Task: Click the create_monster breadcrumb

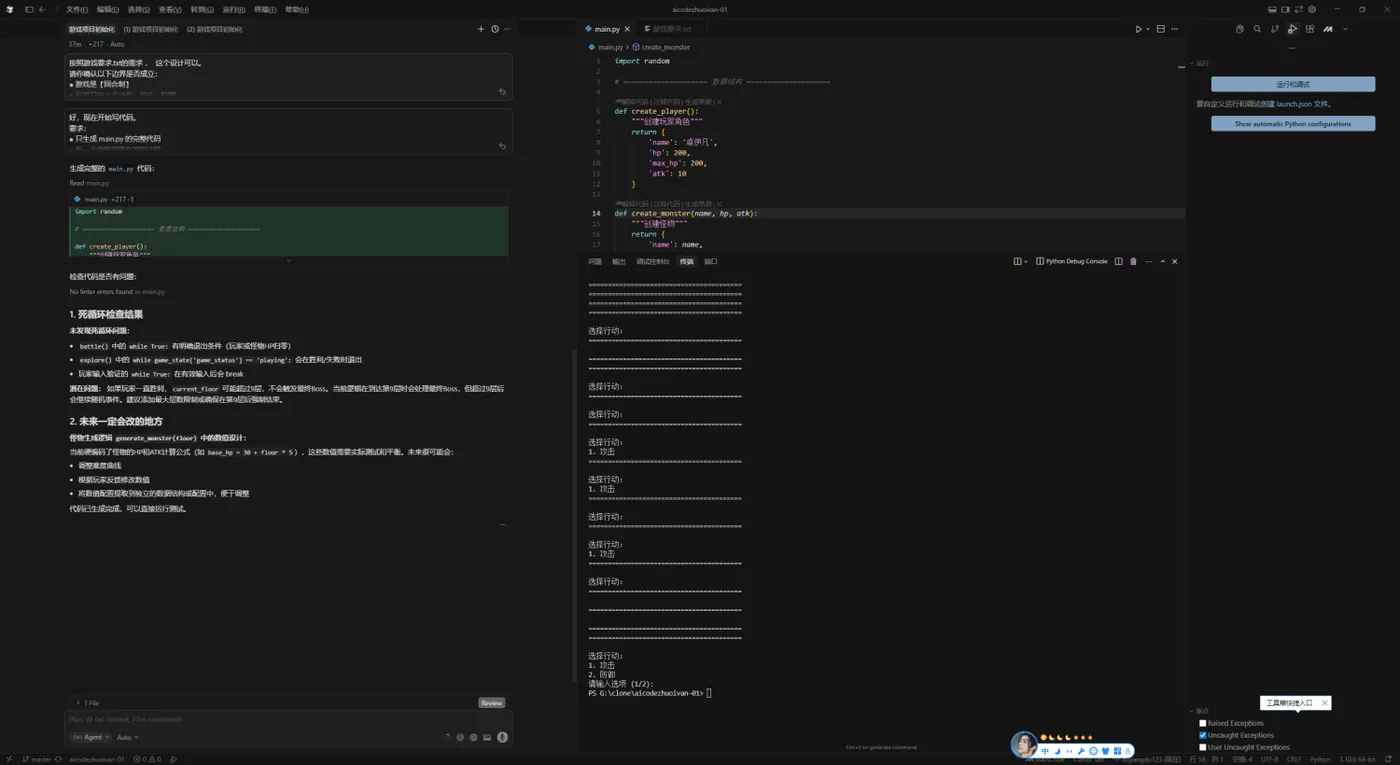Action: click(x=662, y=47)
